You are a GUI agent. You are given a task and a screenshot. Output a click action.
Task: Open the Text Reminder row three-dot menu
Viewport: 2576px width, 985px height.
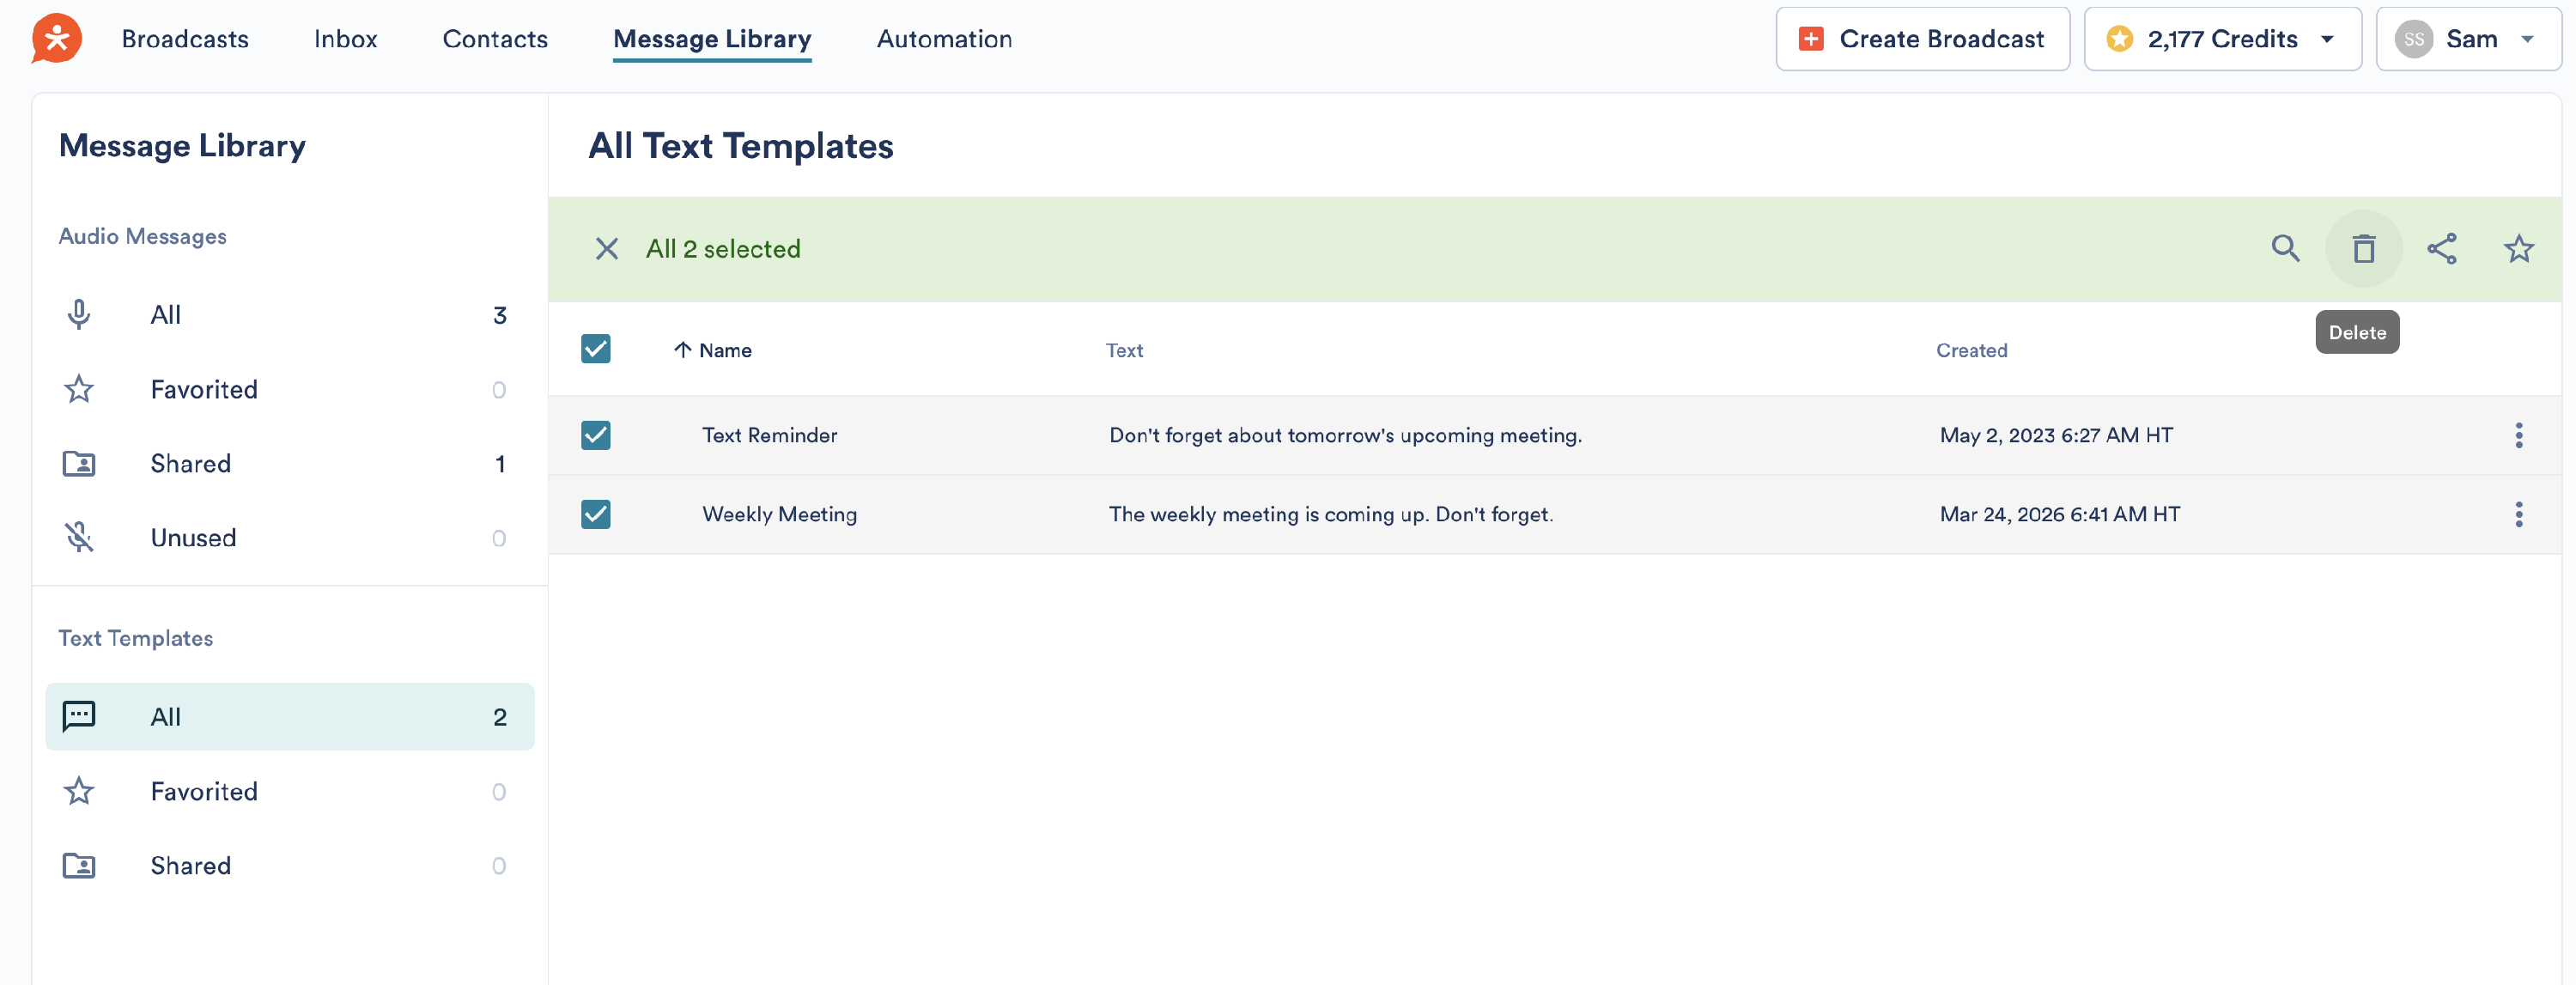click(2518, 435)
